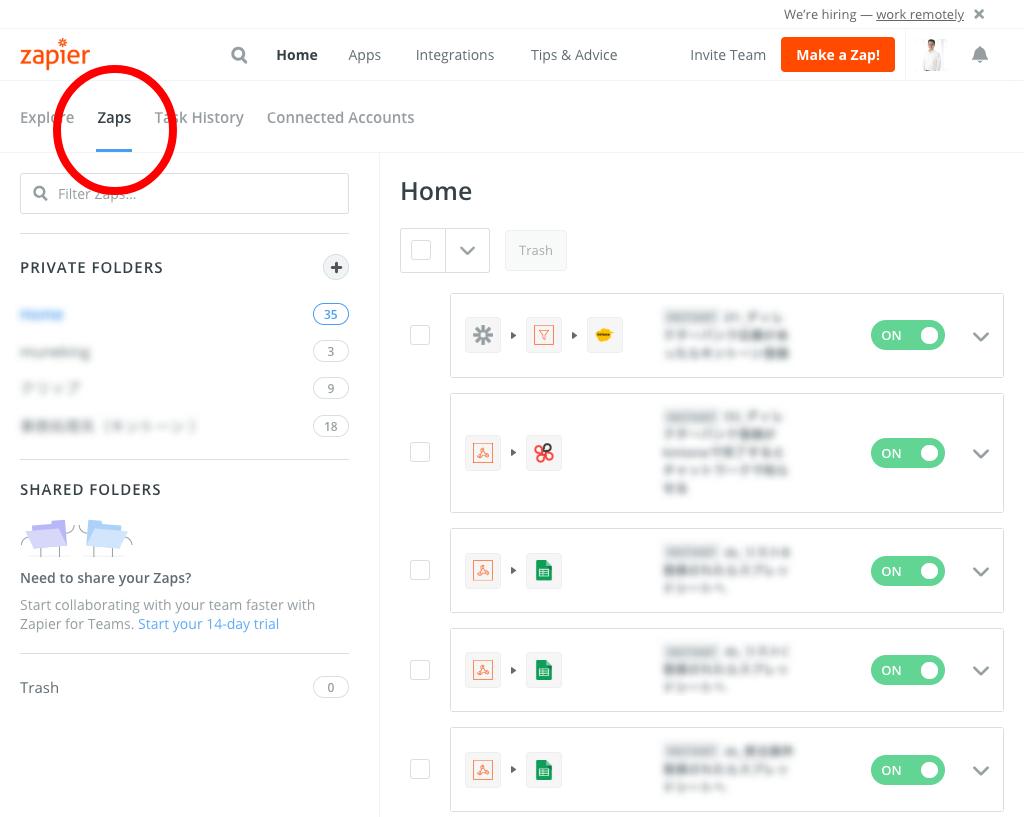This screenshot has width=1024, height=817.
Task: Expand the third Zap's options chevron
Action: coord(981,571)
